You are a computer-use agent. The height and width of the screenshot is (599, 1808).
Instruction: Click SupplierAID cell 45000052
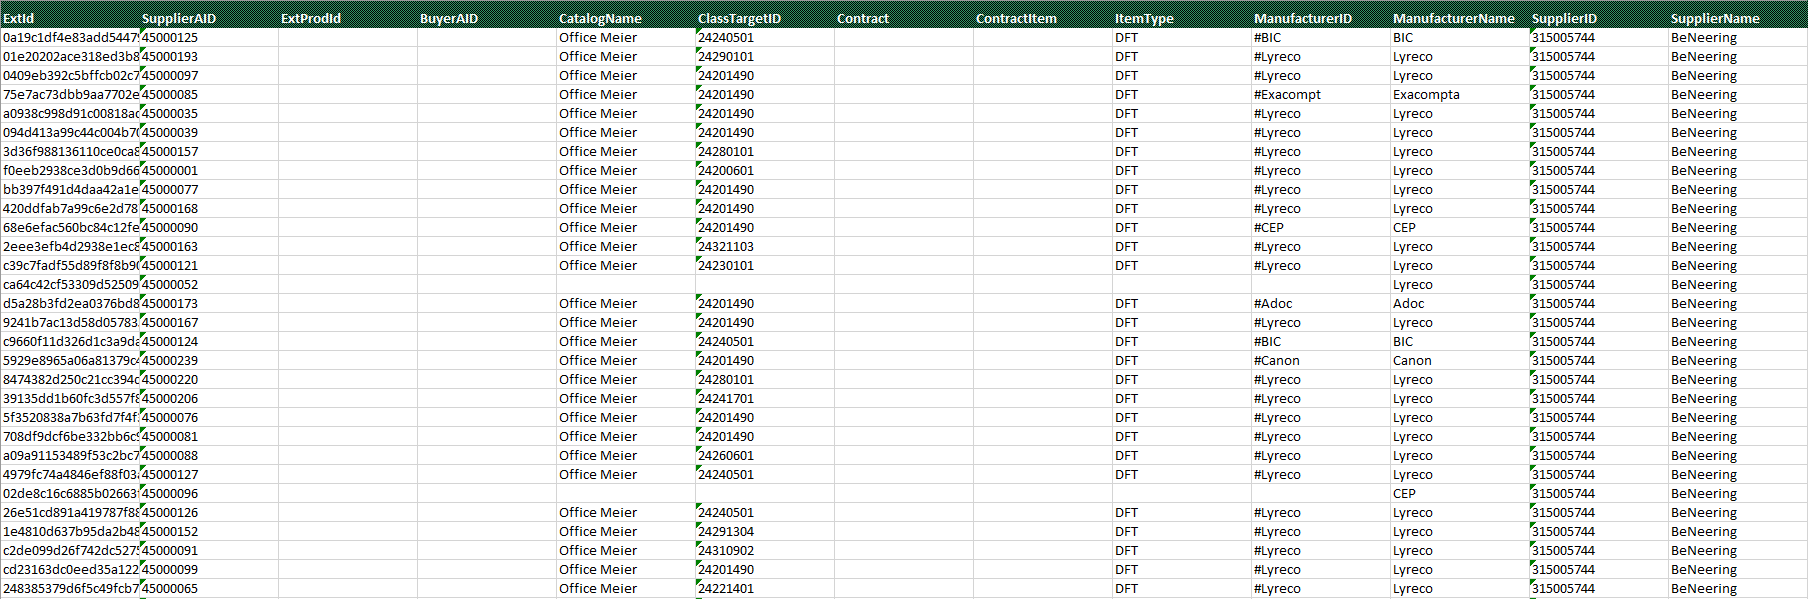(170, 285)
